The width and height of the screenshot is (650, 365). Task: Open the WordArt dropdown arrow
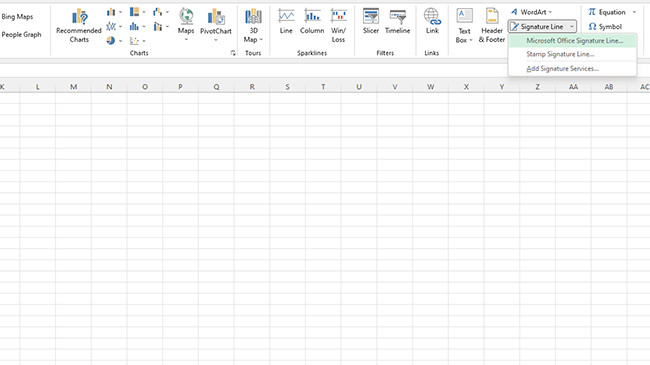pos(550,12)
